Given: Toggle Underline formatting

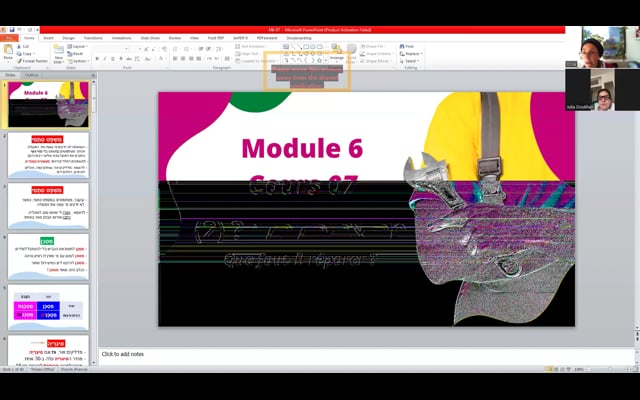Looking at the screenshot, I should (113, 59).
